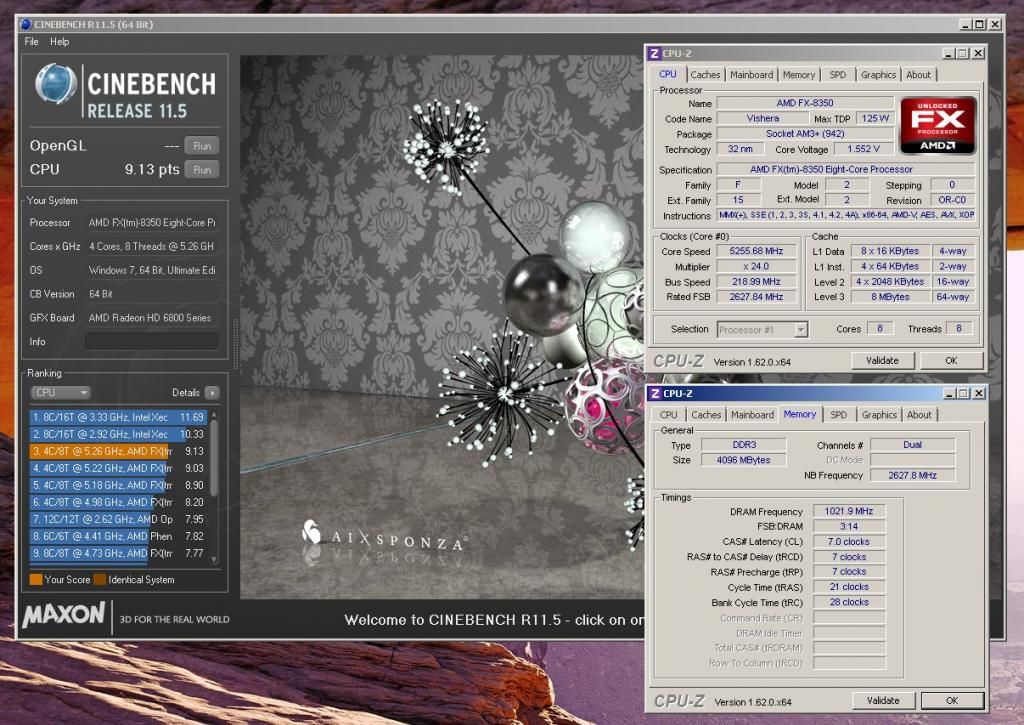Select the About tab in lower CPU-Z
The image size is (1024, 725).
[x=919, y=415]
